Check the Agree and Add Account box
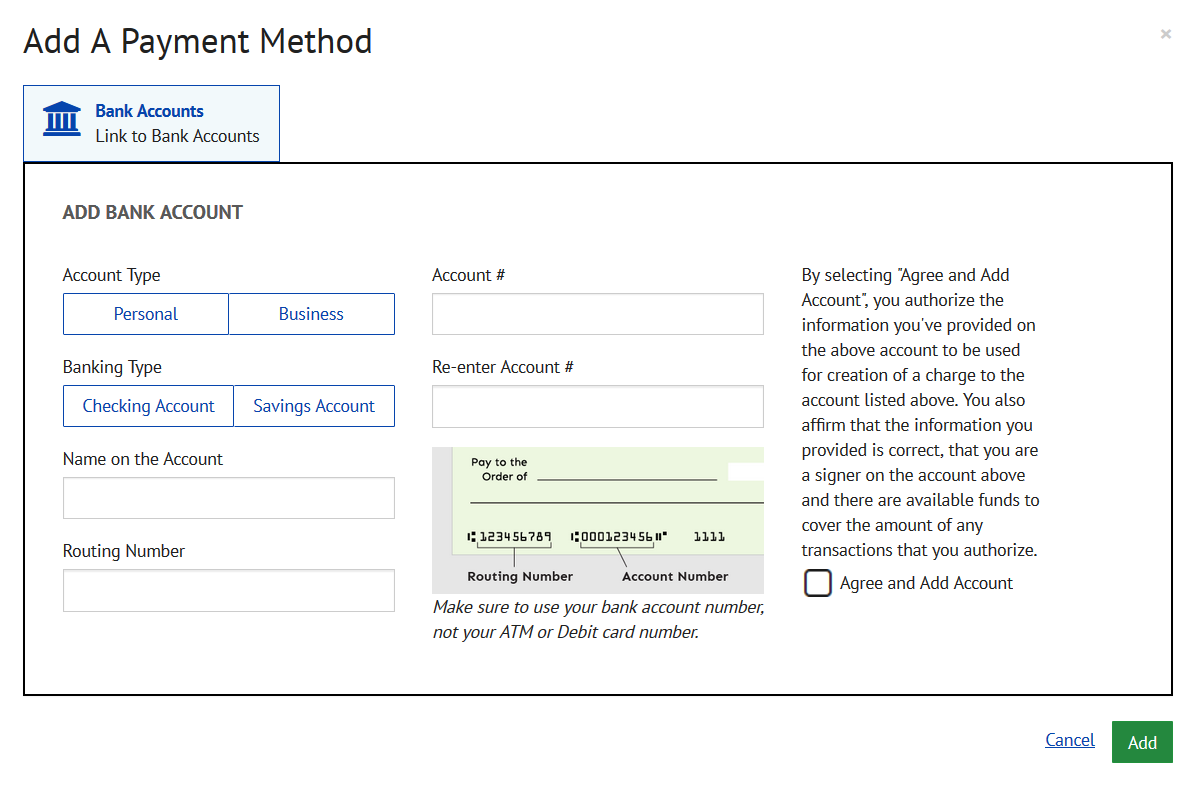 [x=818, y=583]
